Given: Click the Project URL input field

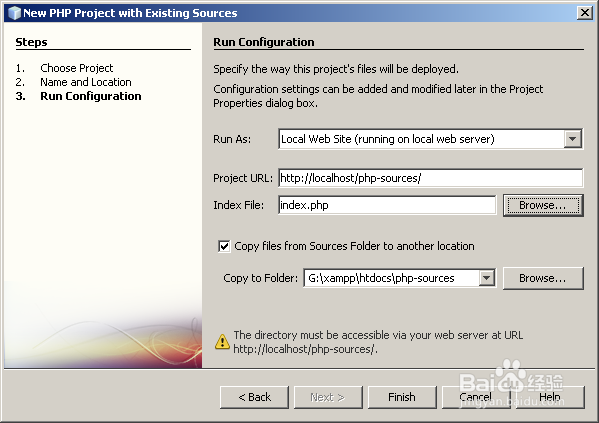Looking at the screenshot, I should (x=431, y=178).
